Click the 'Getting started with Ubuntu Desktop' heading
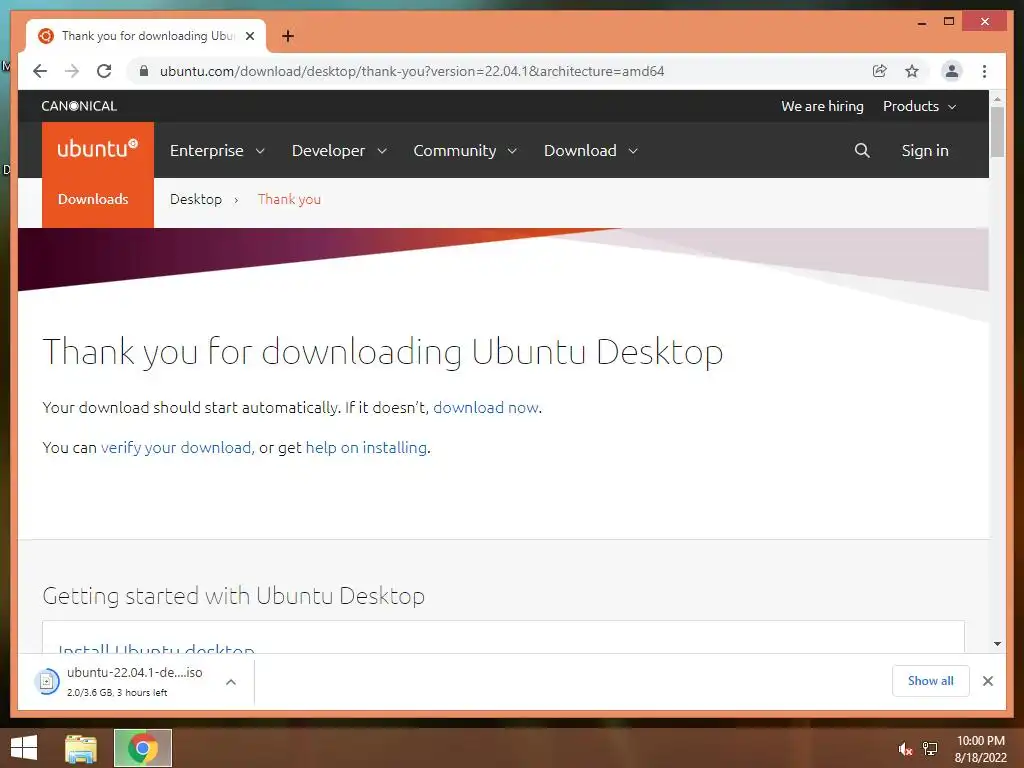 pyautogui.click(x=233, y=596)
